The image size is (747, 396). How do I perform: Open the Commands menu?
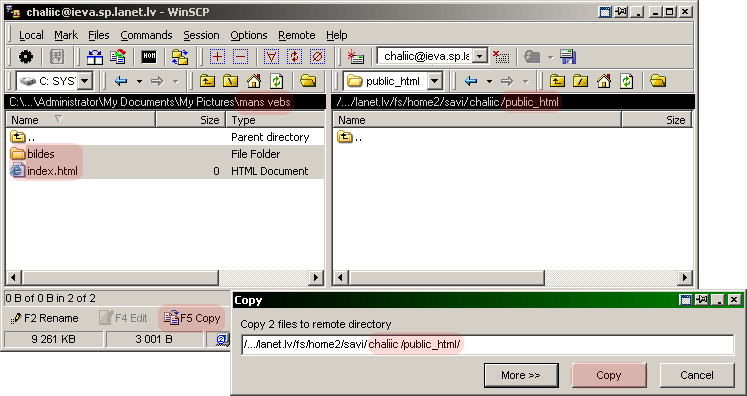146,35
